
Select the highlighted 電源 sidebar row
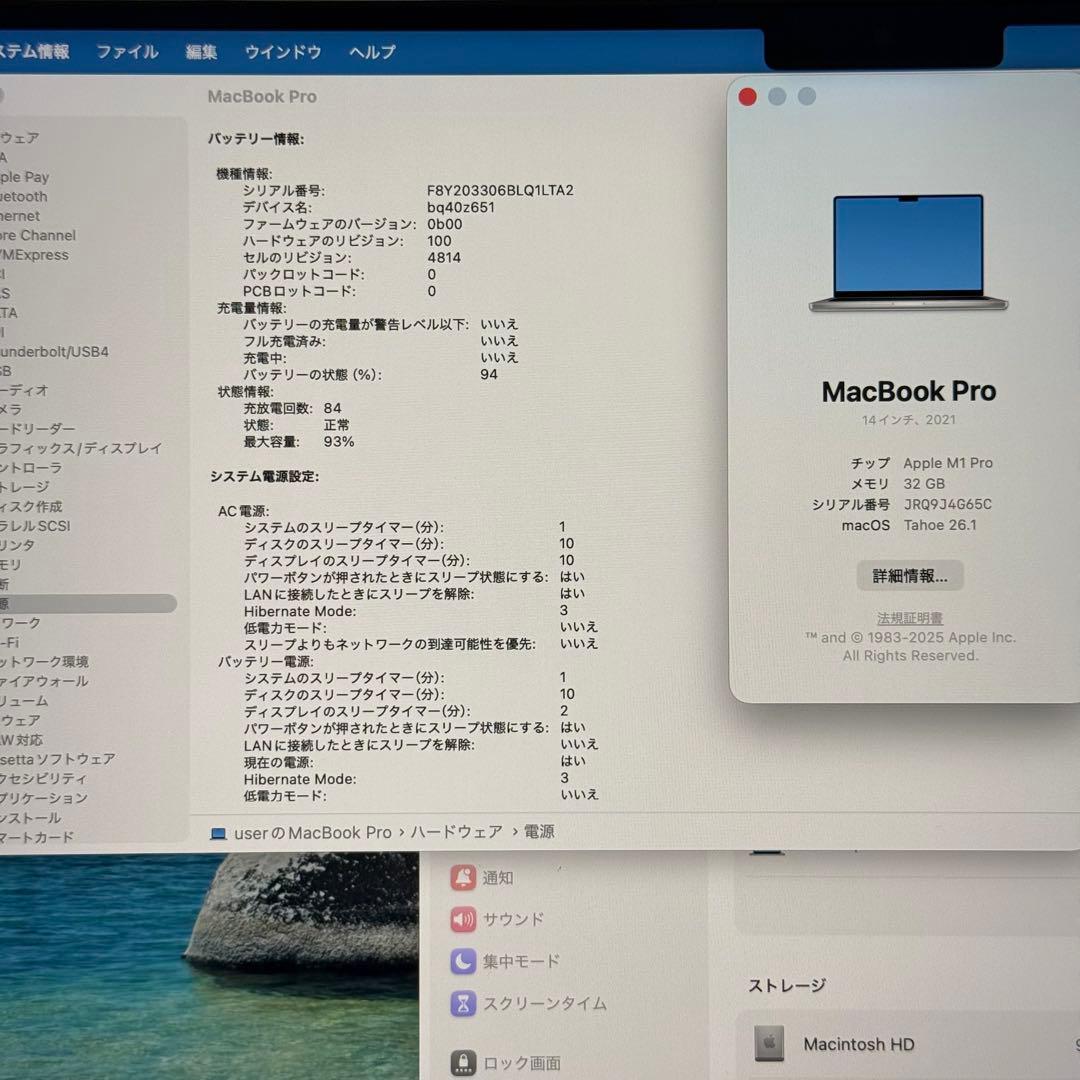click(x=88, y=603)
